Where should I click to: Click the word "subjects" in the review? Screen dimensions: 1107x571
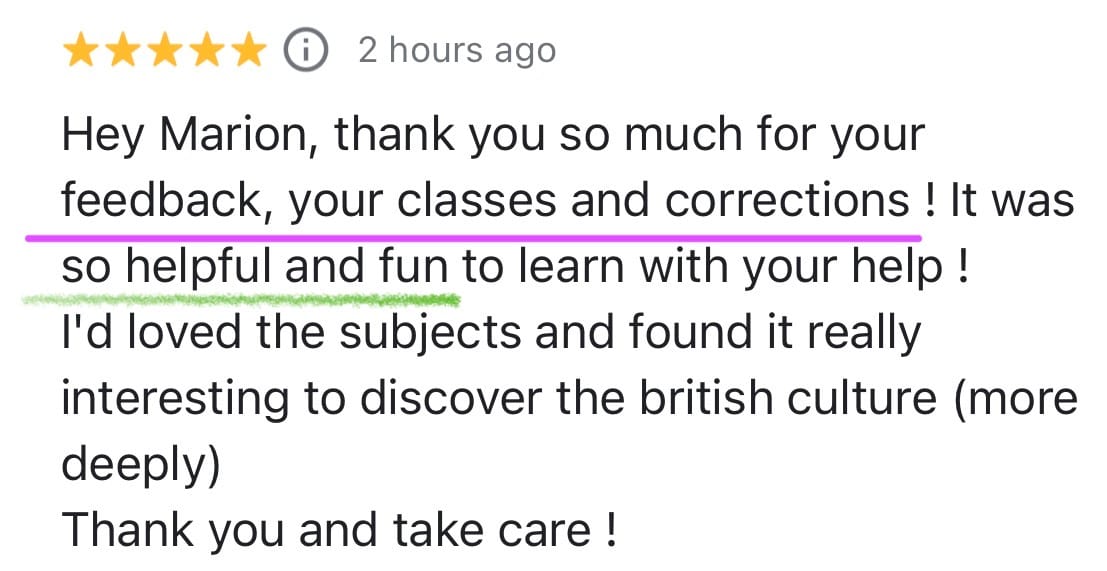(431, 333)
